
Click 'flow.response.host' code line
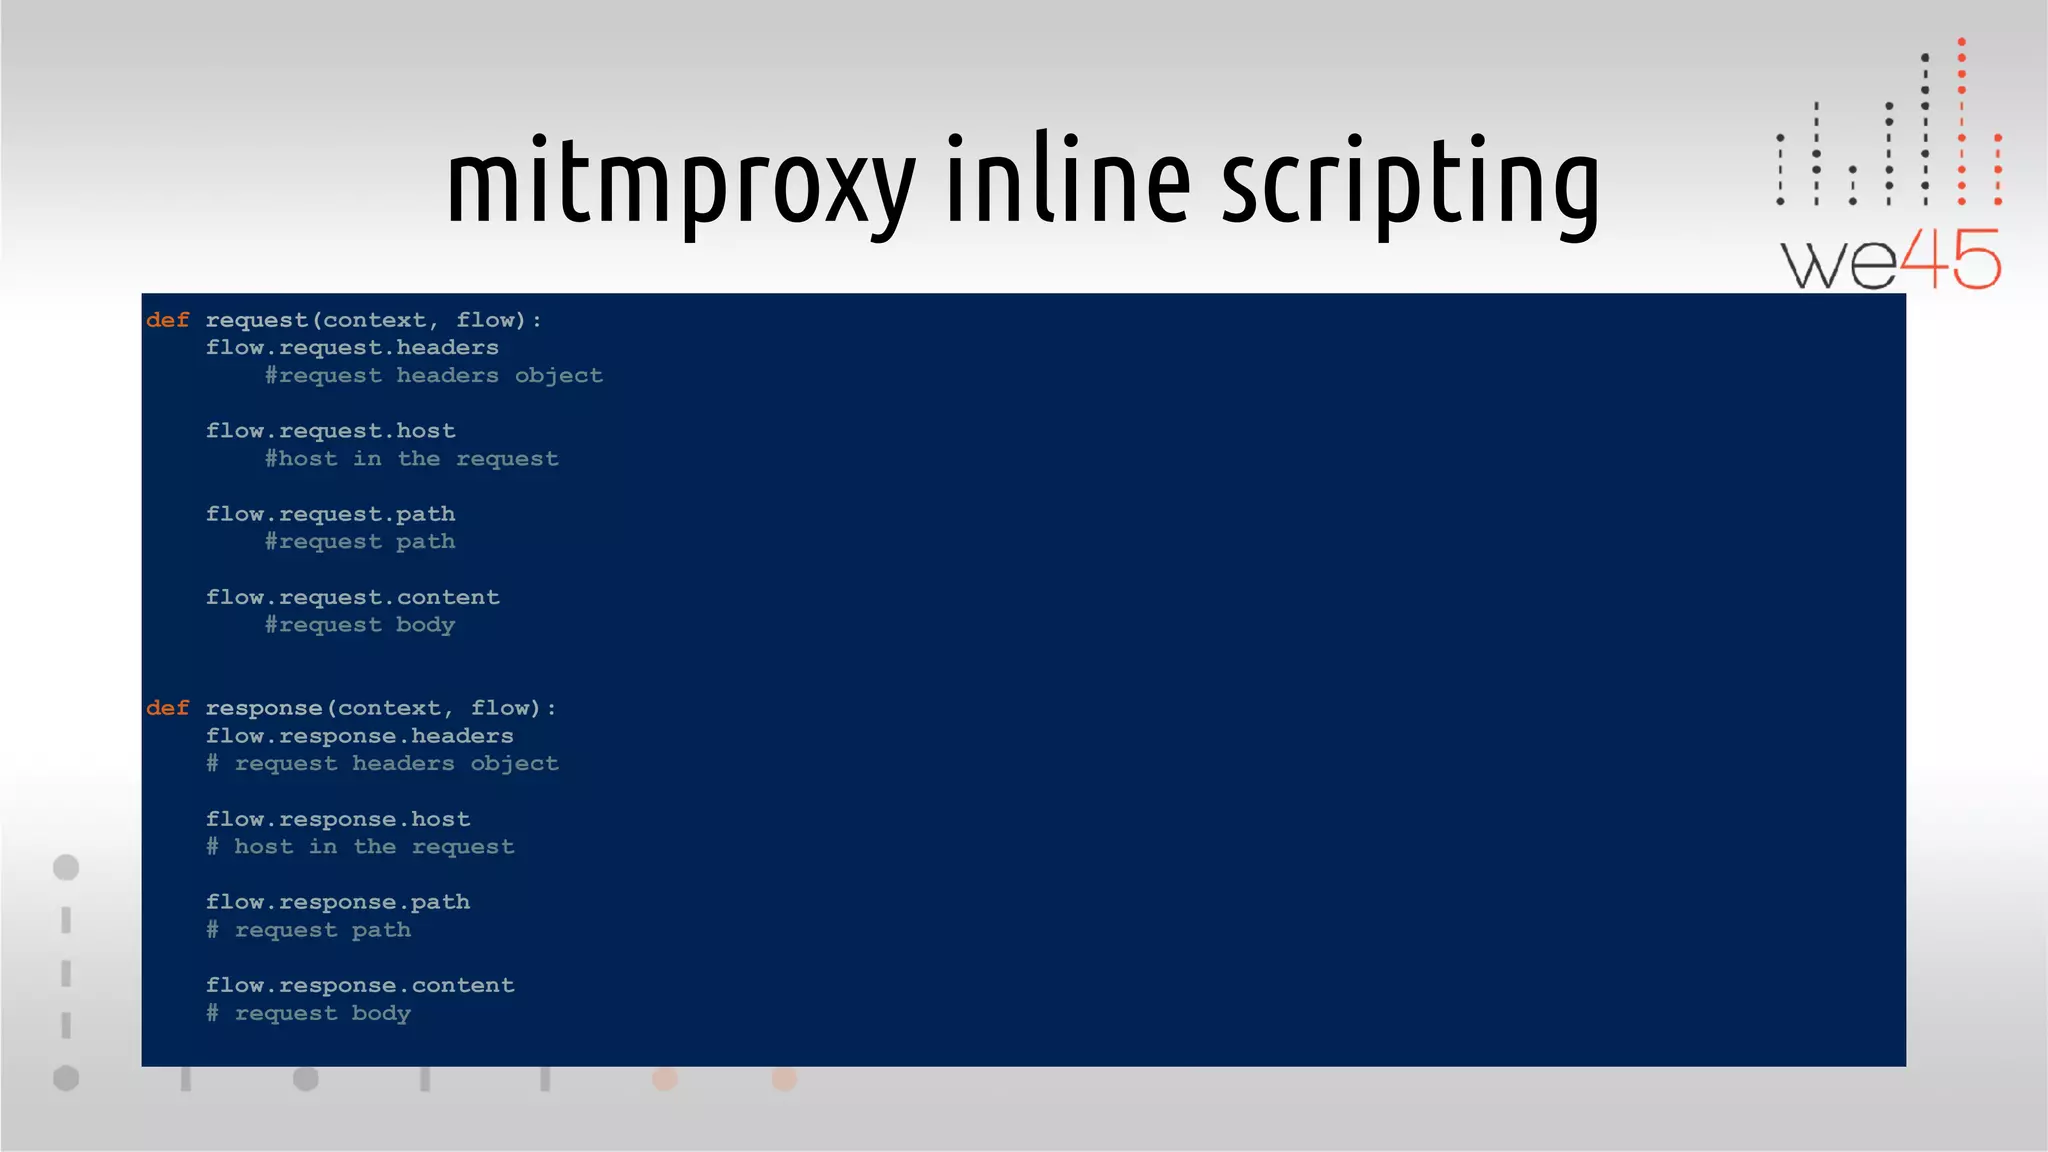point(338,819)
